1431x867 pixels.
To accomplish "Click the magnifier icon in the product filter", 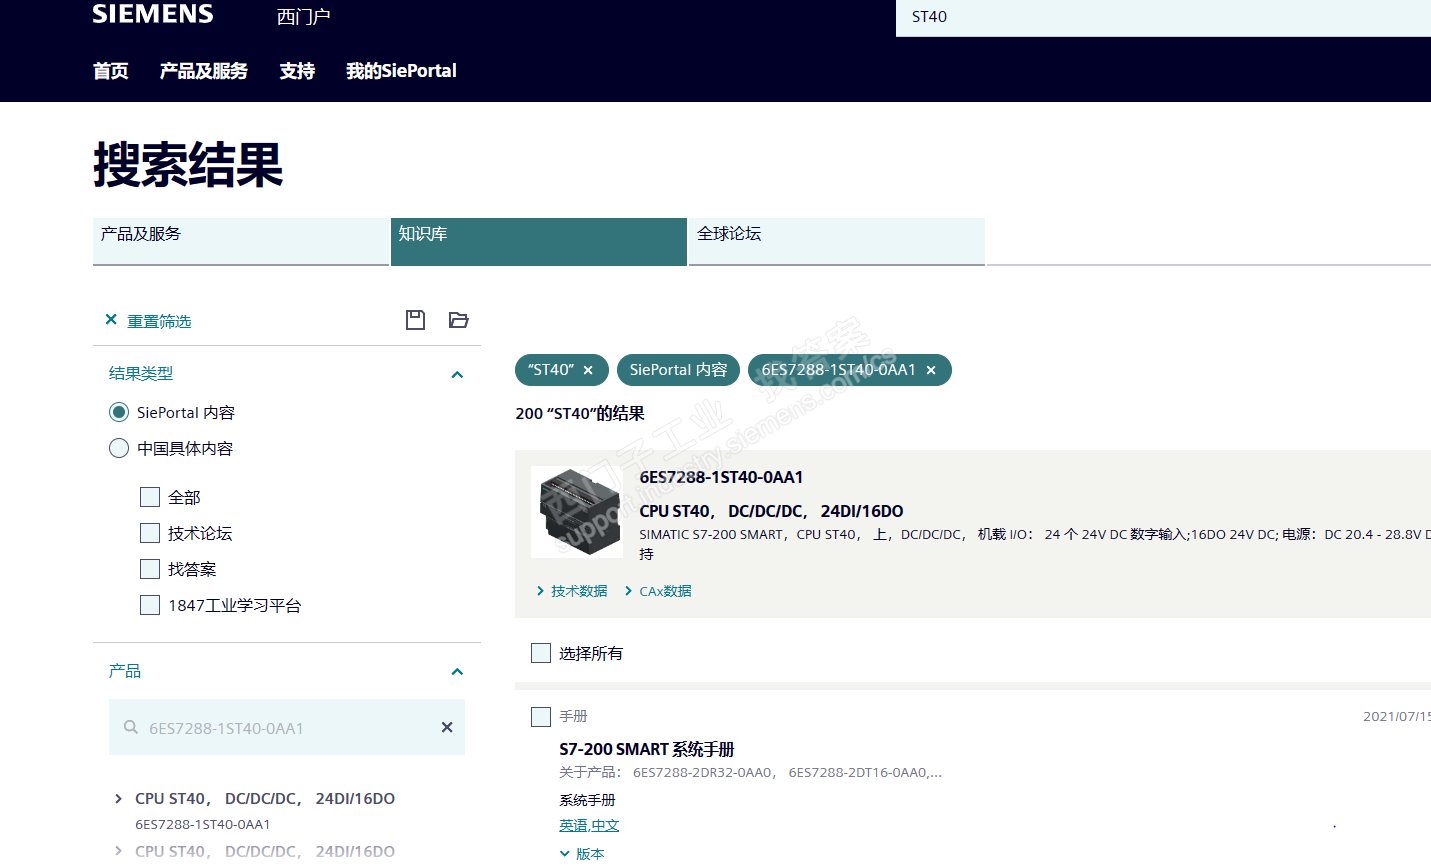I will pyautogui.click(x=131, y=727).
